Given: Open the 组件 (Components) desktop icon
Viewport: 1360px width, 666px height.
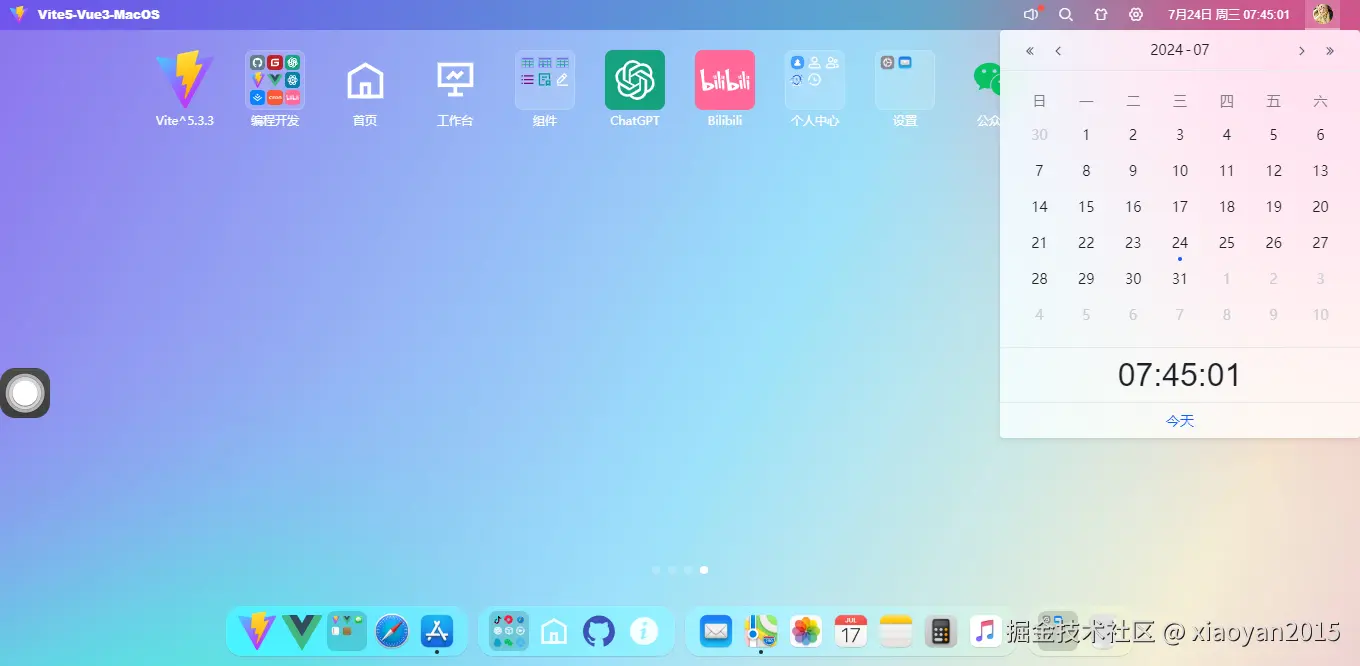Looking at the screenshot, I should 544,79.
